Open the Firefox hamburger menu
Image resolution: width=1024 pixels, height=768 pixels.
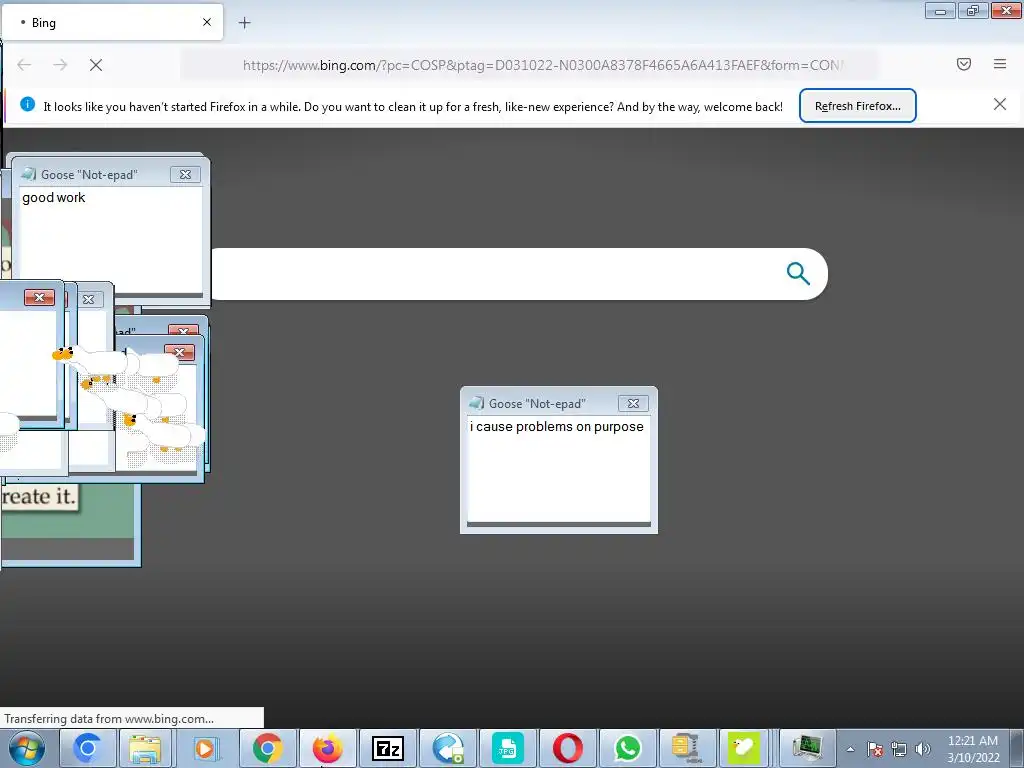coord(1000,64)
